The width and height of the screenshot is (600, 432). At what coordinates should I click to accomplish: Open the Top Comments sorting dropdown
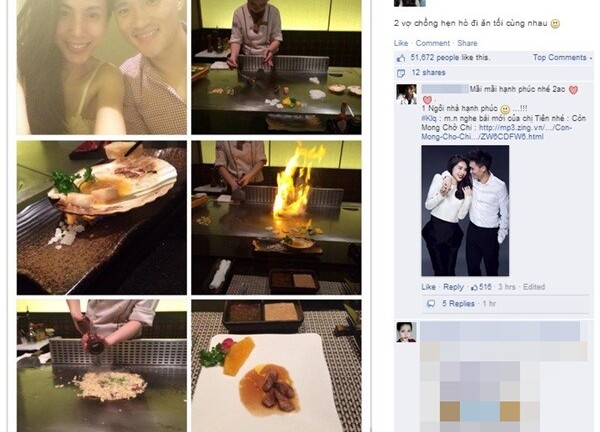point(562,57)
